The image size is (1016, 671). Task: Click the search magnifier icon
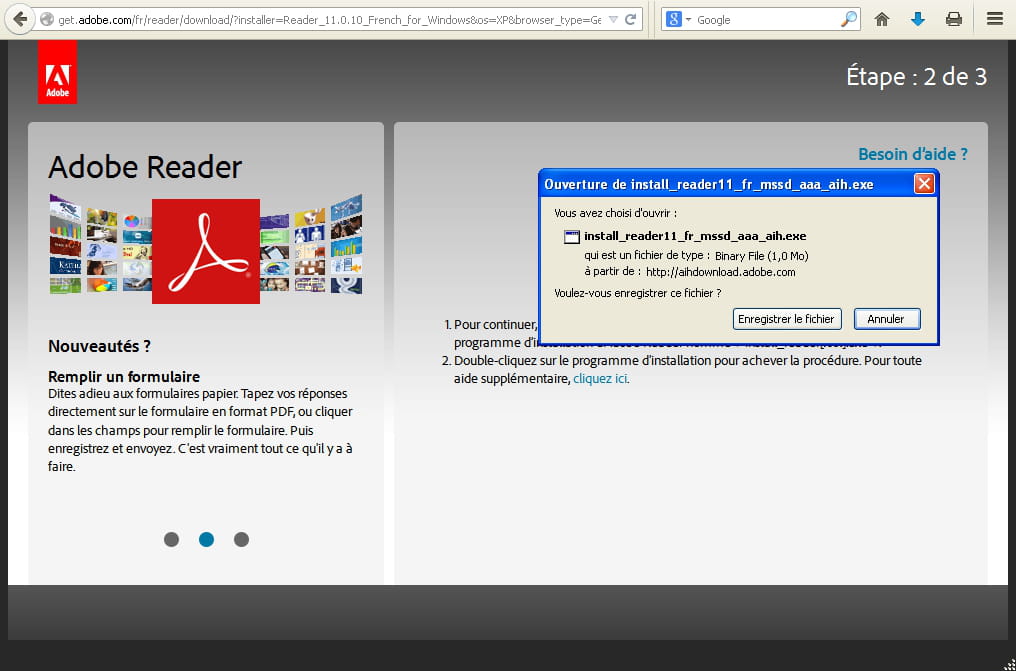pos(848,19)
